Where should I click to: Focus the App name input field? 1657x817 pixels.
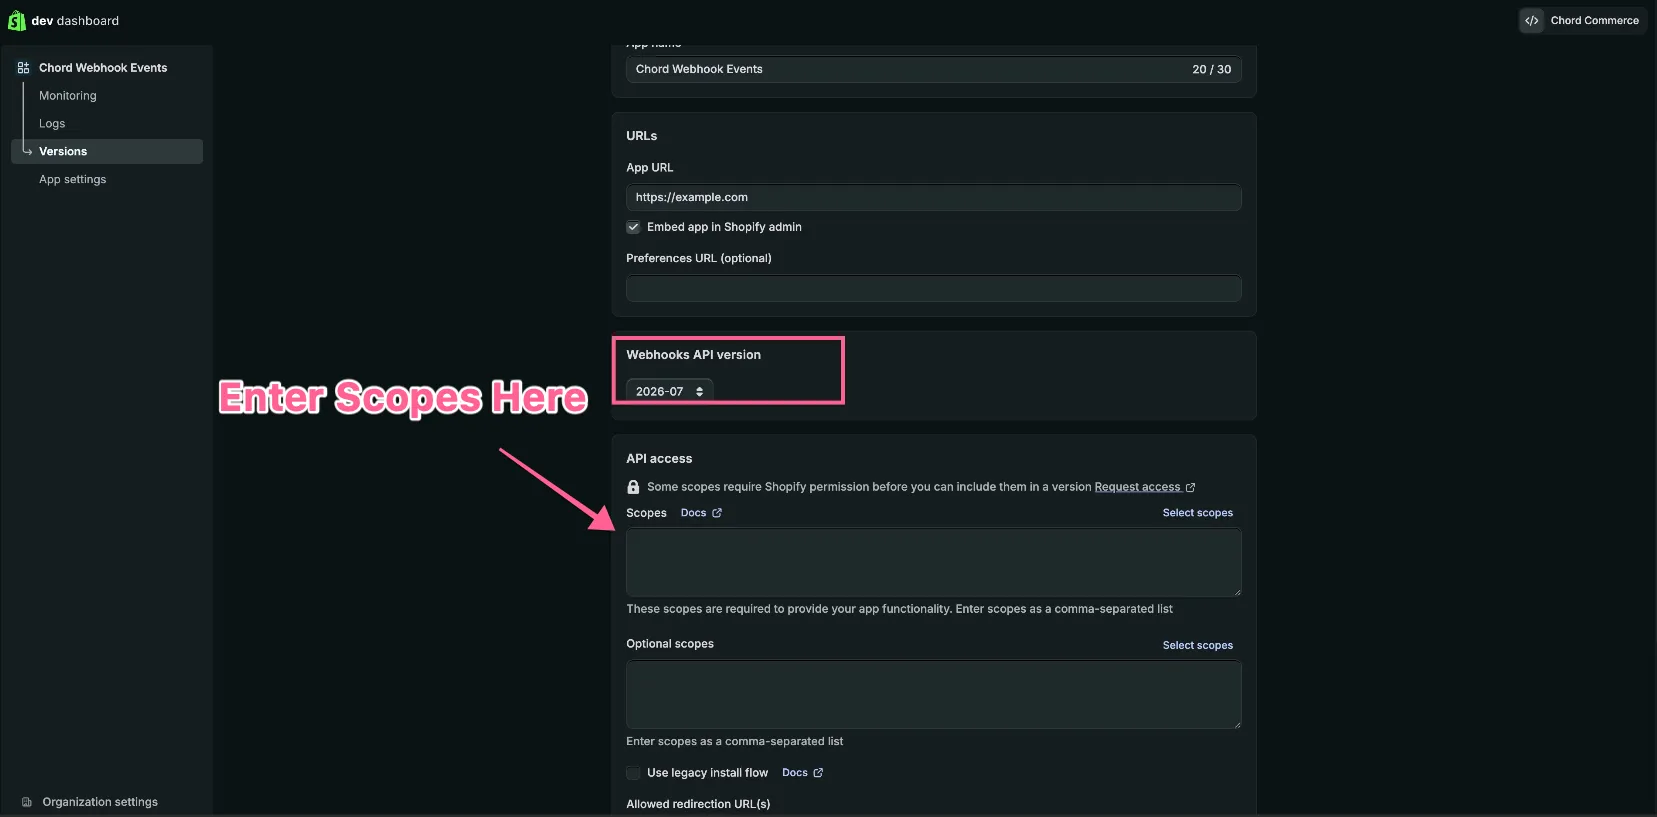coord(934,69)
